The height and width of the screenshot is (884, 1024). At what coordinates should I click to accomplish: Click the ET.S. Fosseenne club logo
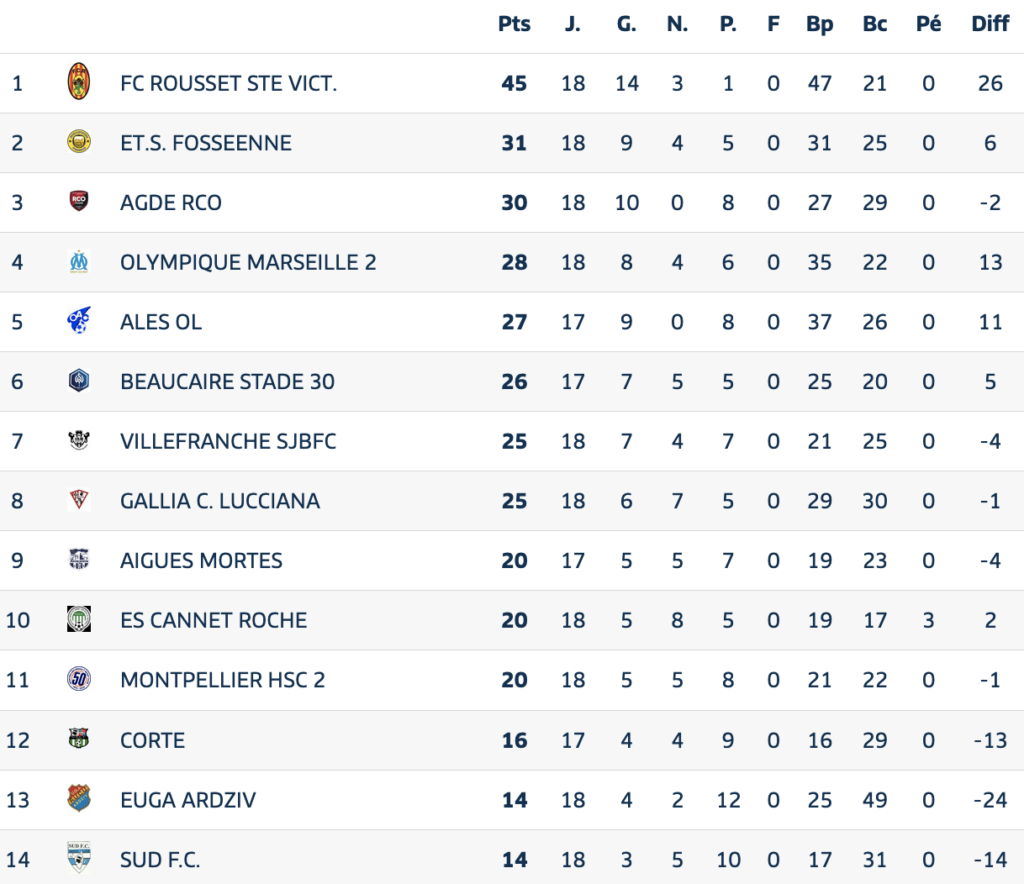click(x=79, y=142)
